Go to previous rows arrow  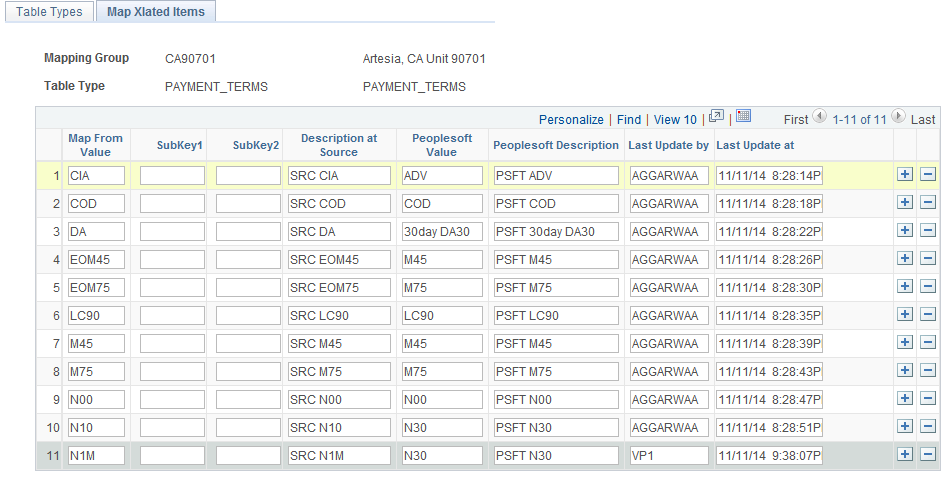tap(820, 118)
